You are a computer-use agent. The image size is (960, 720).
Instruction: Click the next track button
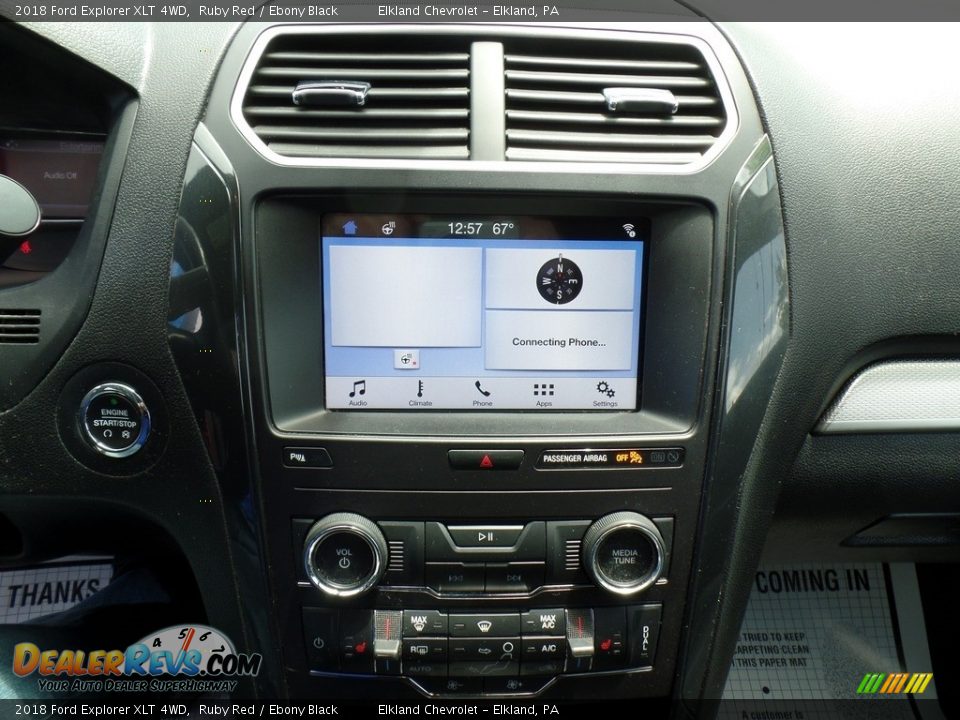514,577
